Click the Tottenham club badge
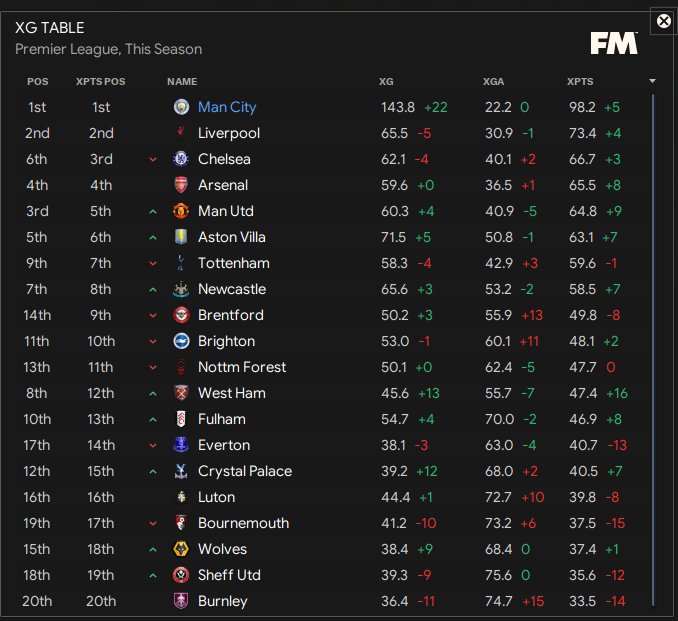The width and height of the screenshot is (678, 621). 181,263
